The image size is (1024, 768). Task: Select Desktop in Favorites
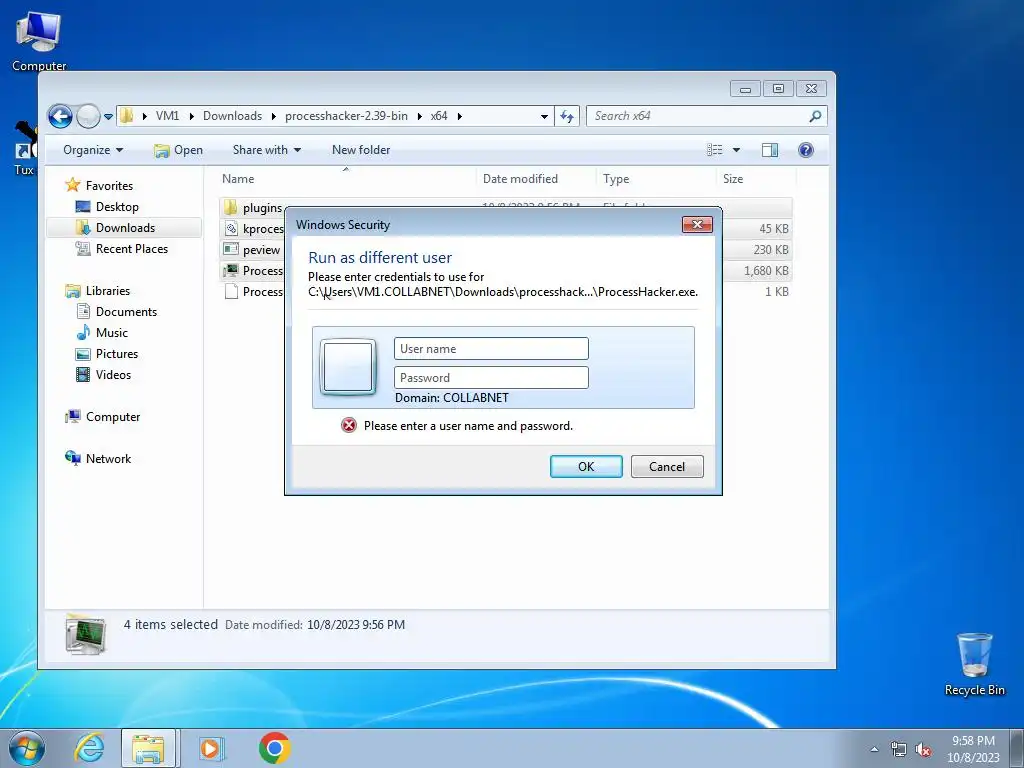tap(117, 207)
